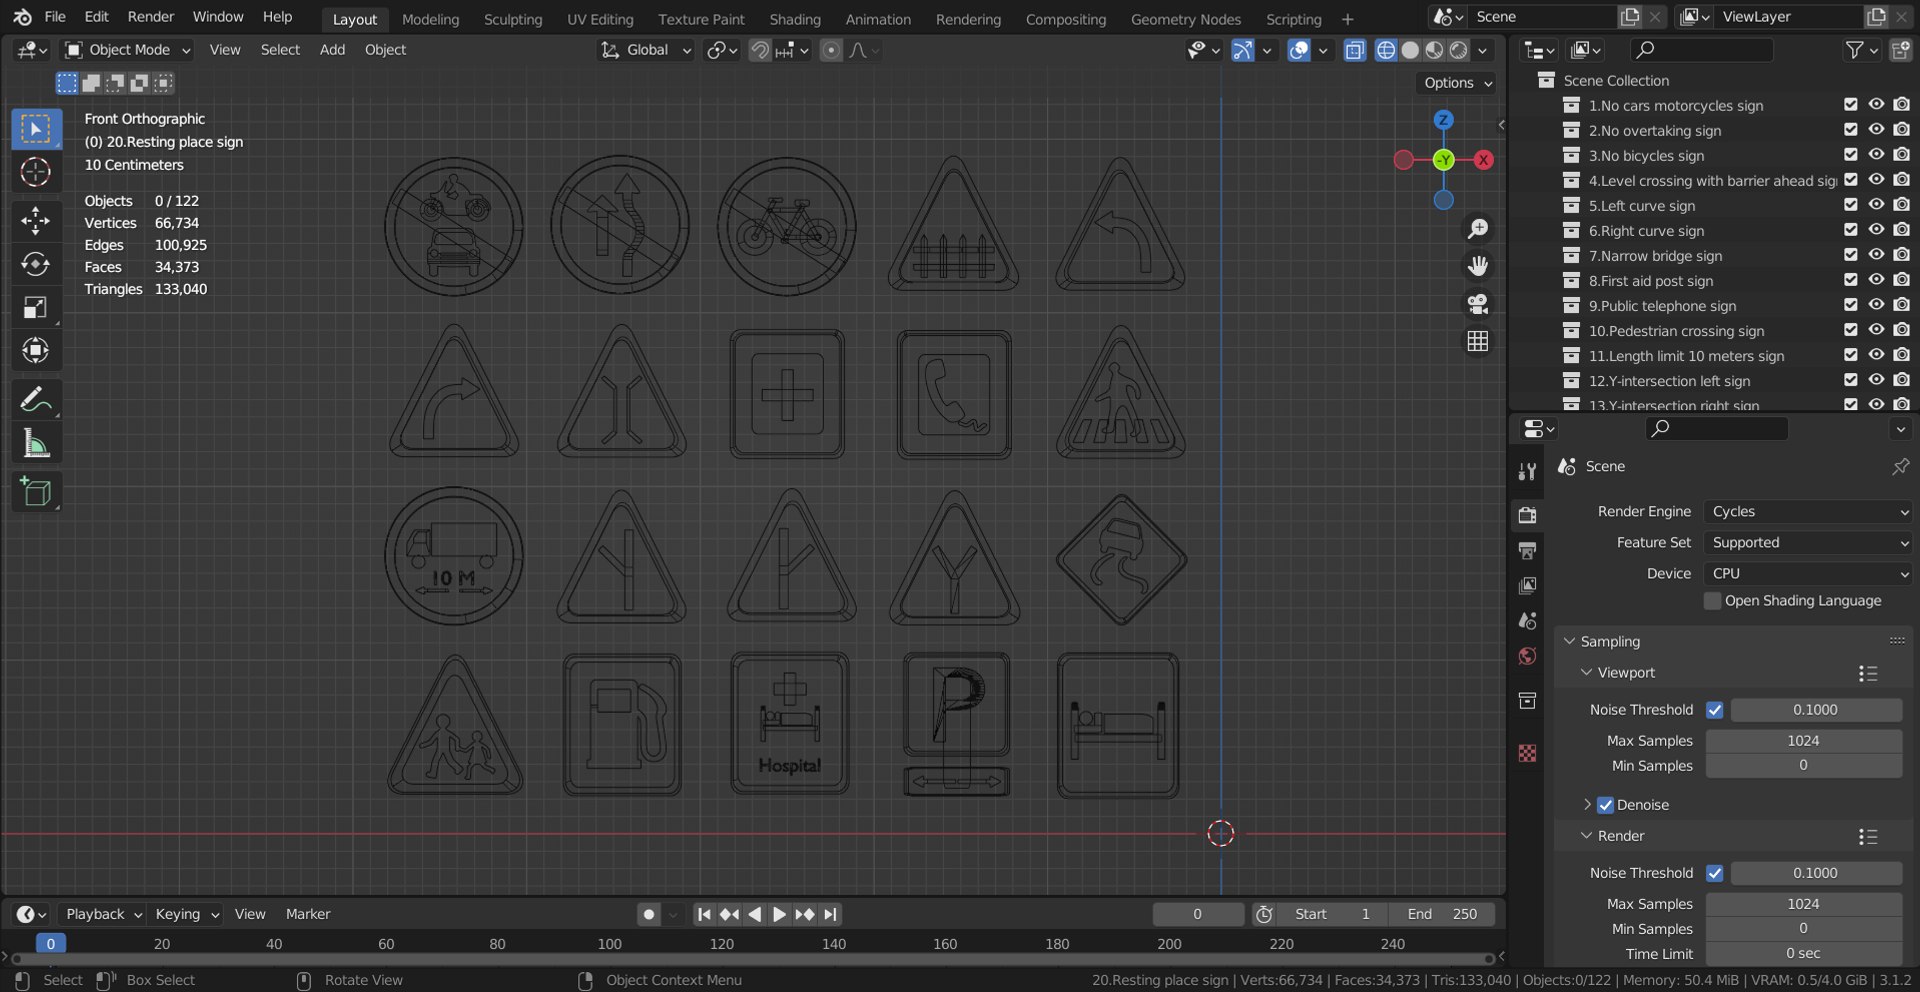Enable Open Shading Language checkbox
The width and height of the screenshot is (1920, 992).
(x=1713, y=601)
